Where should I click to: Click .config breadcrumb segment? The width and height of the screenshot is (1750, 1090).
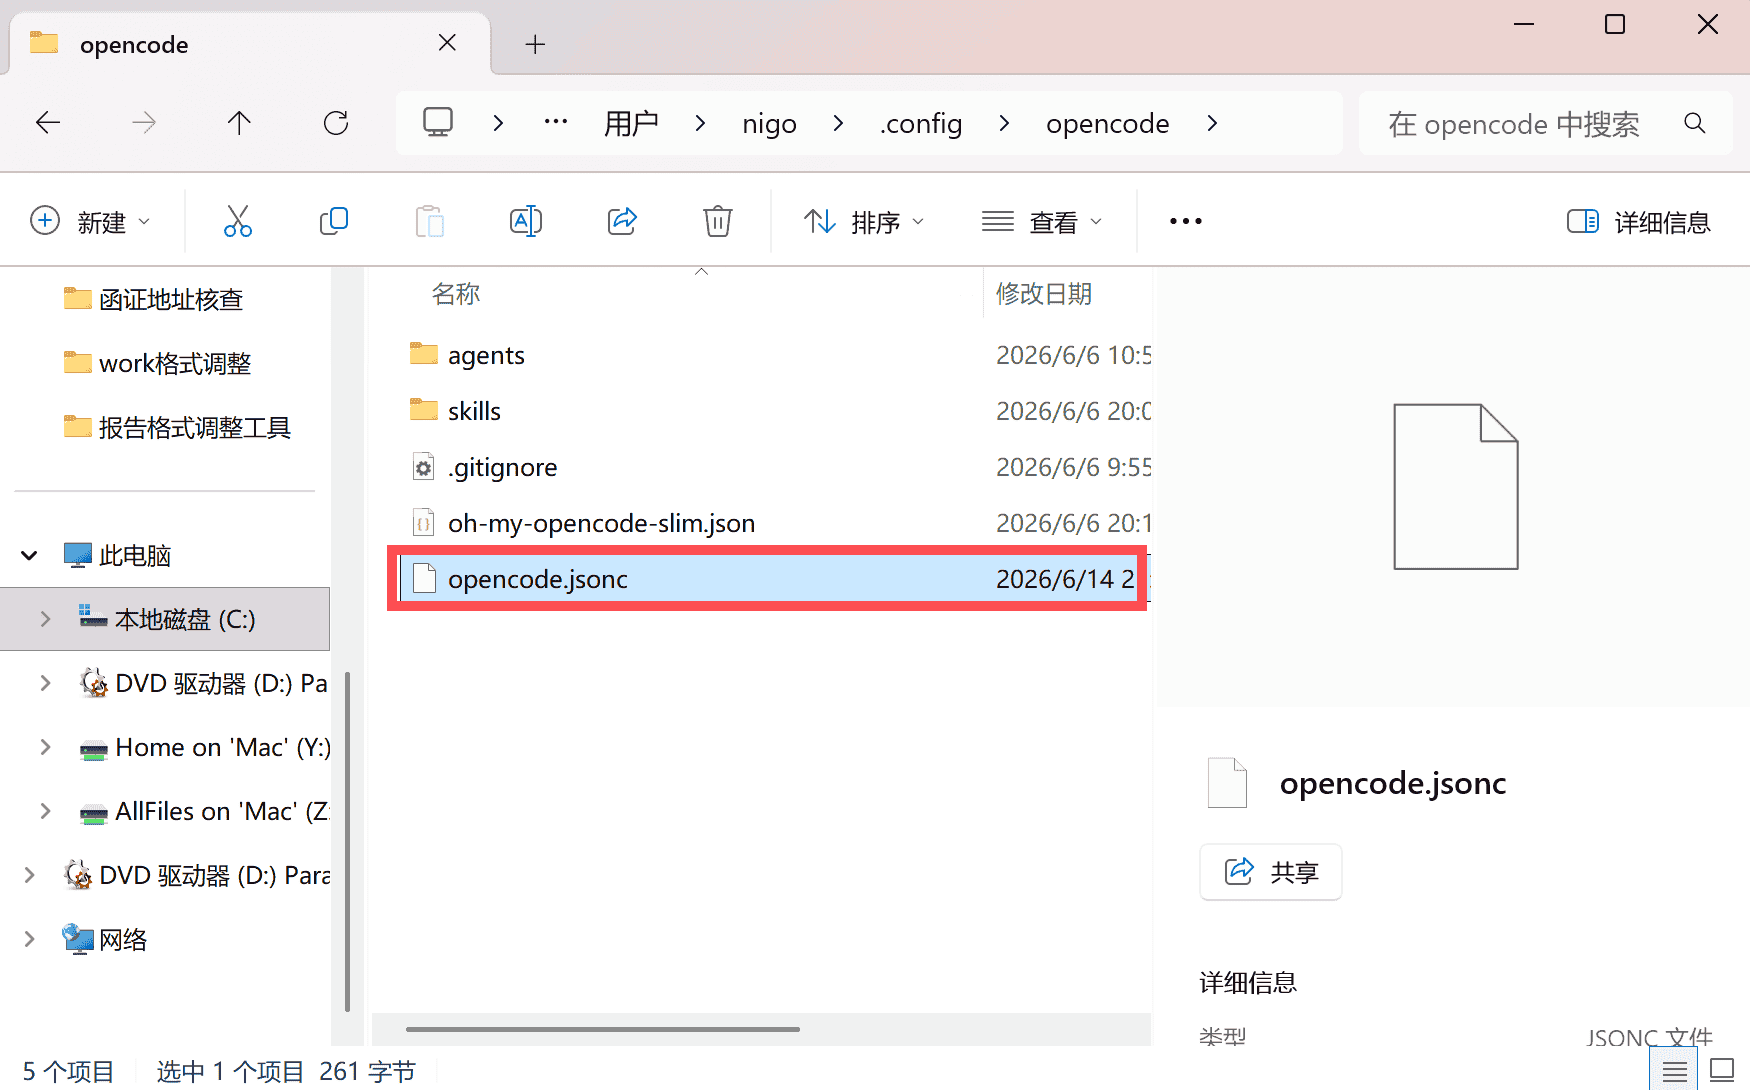pos(921,123)
